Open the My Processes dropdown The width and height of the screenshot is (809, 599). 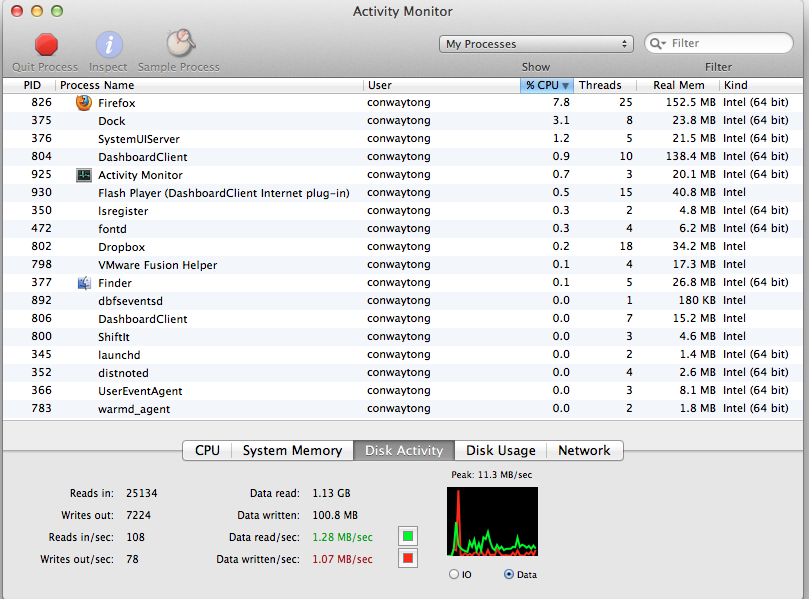(x=536, y=43)
